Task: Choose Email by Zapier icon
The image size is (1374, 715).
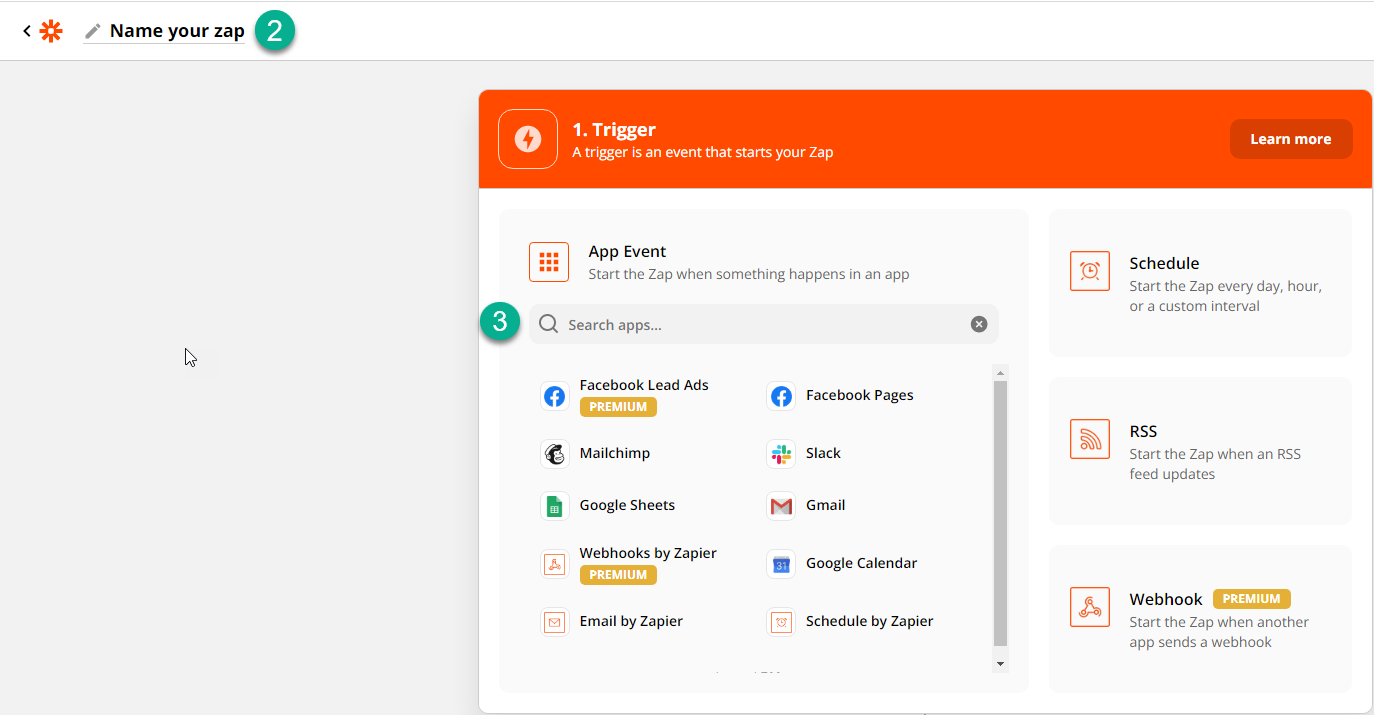Action: (555, 622)
